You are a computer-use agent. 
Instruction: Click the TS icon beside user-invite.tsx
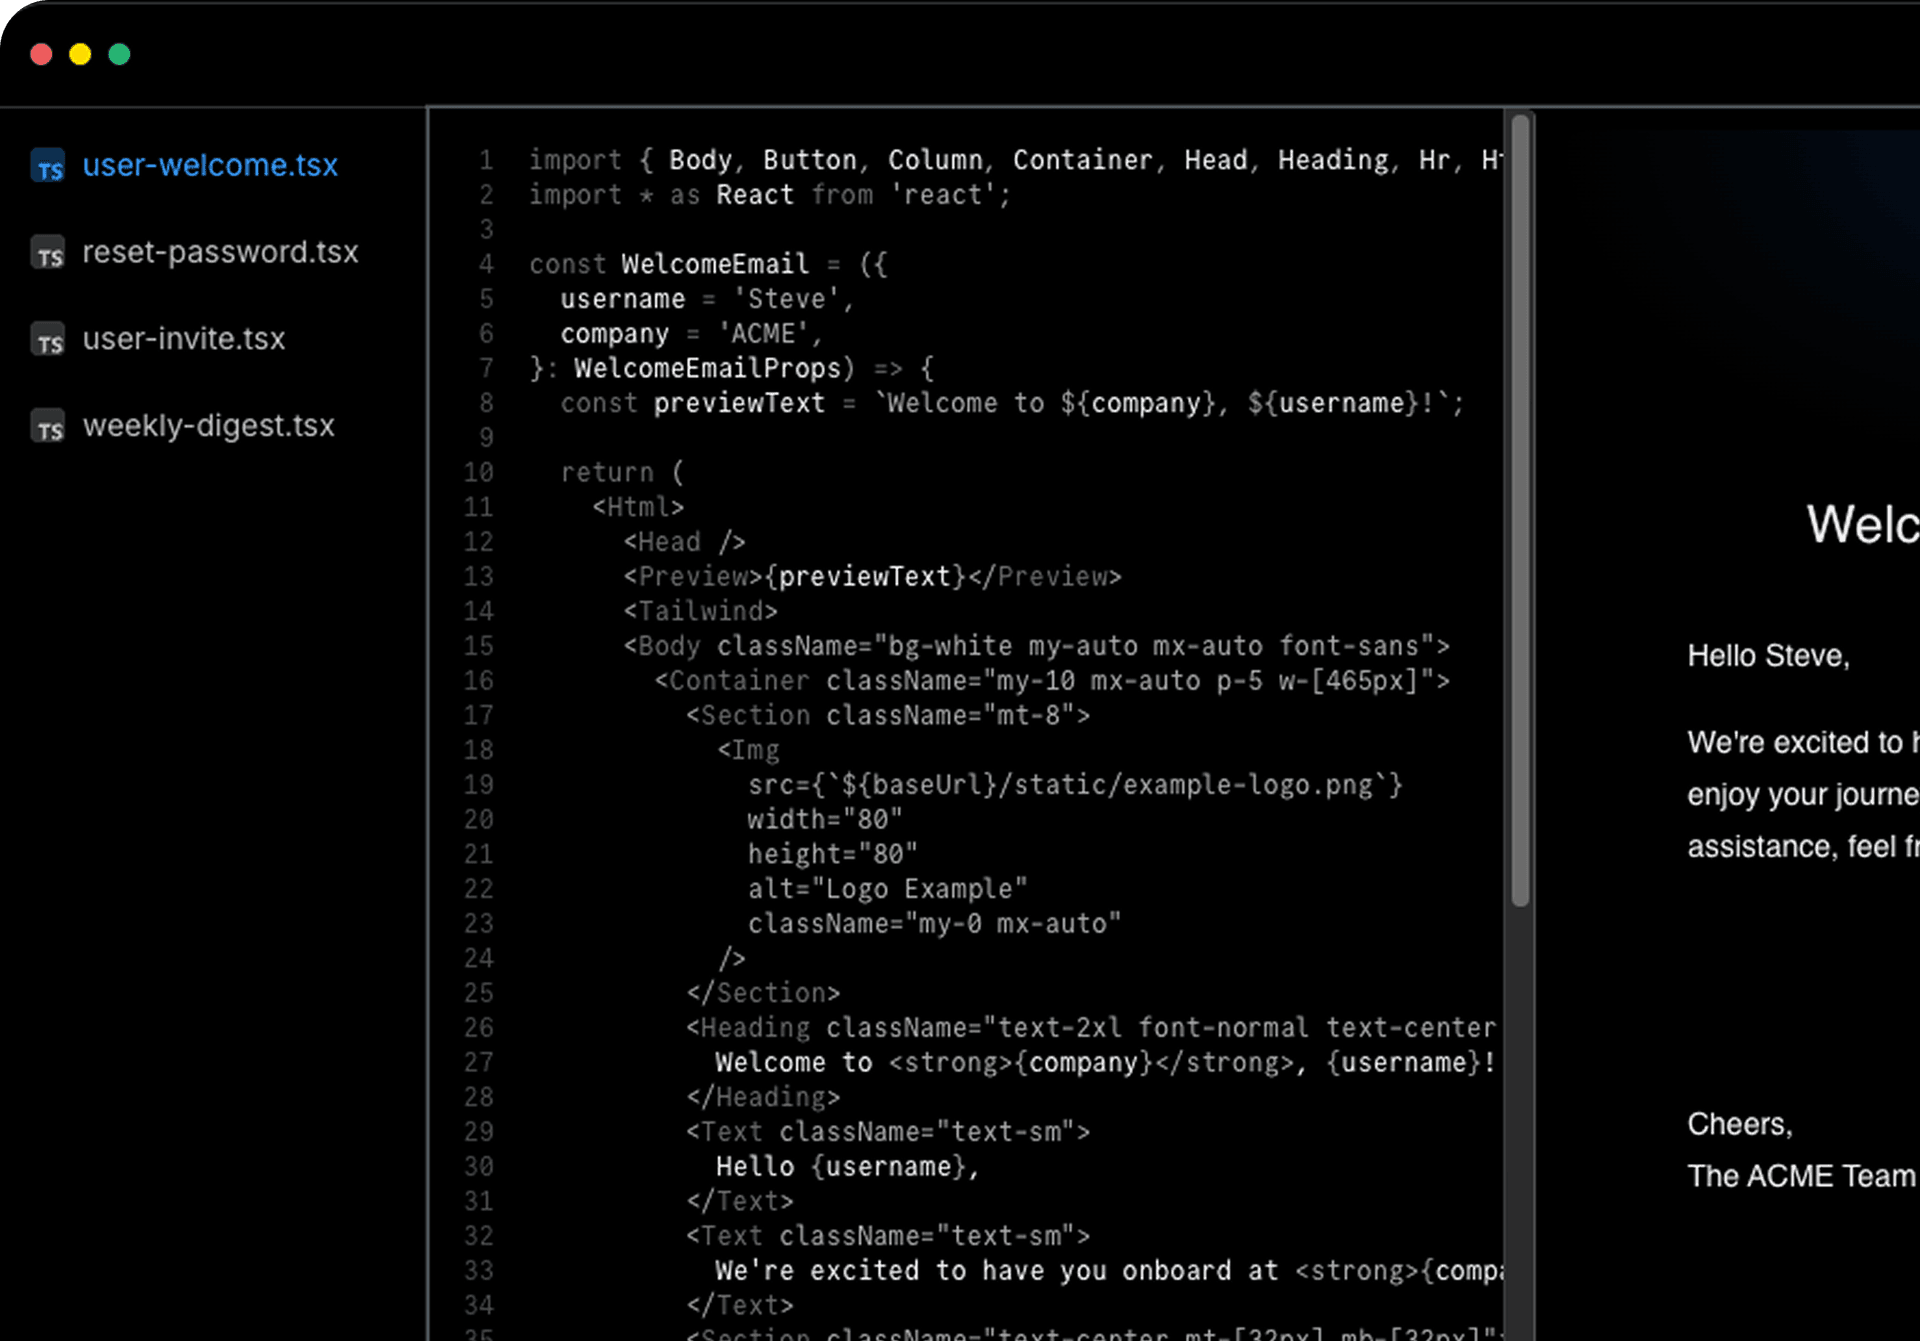(x=48, y=340)
